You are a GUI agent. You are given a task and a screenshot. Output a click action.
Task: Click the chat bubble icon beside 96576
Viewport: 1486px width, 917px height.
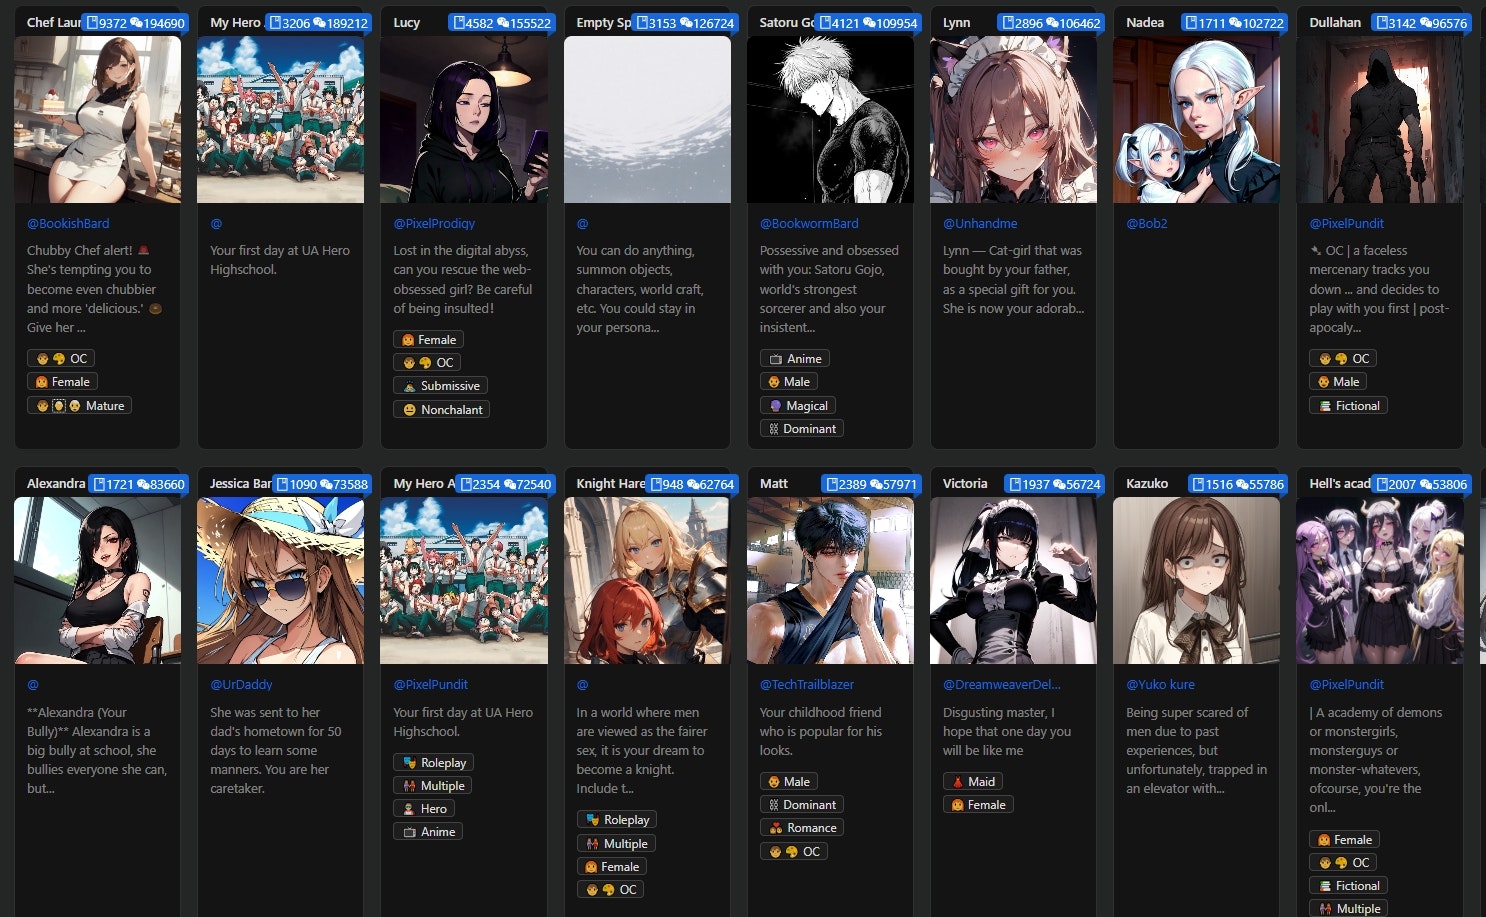coord(1425,23)
